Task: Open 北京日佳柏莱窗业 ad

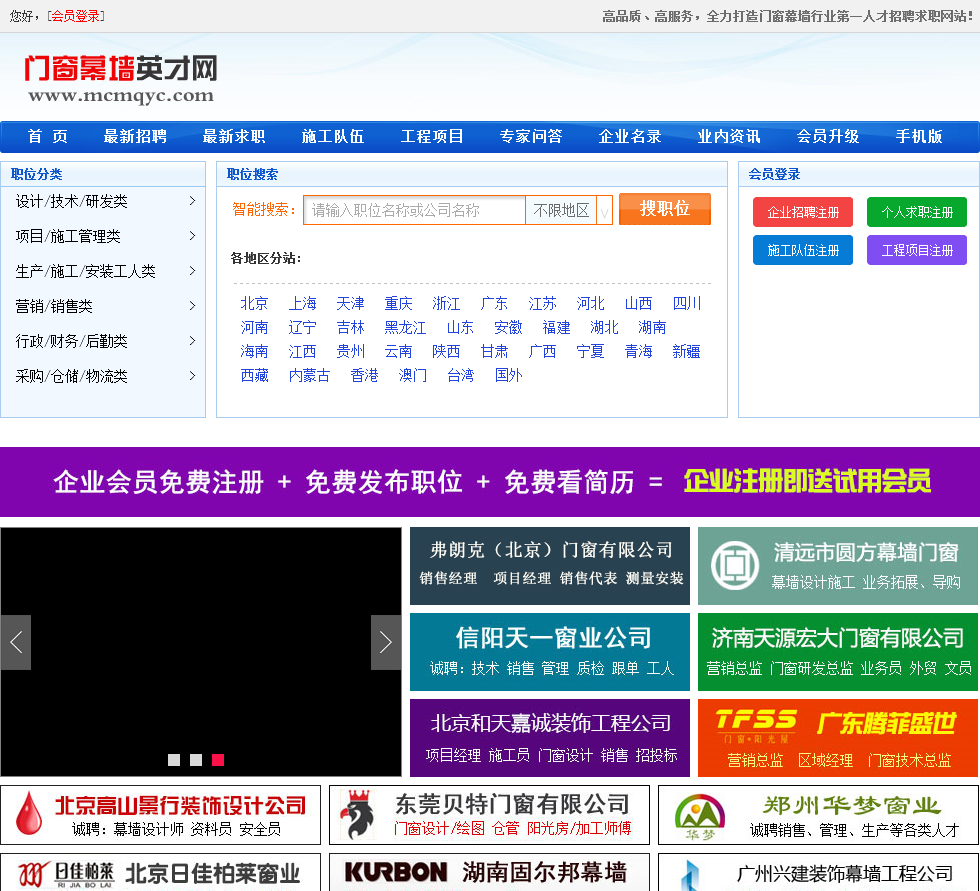Action: (x=161, y=872)
